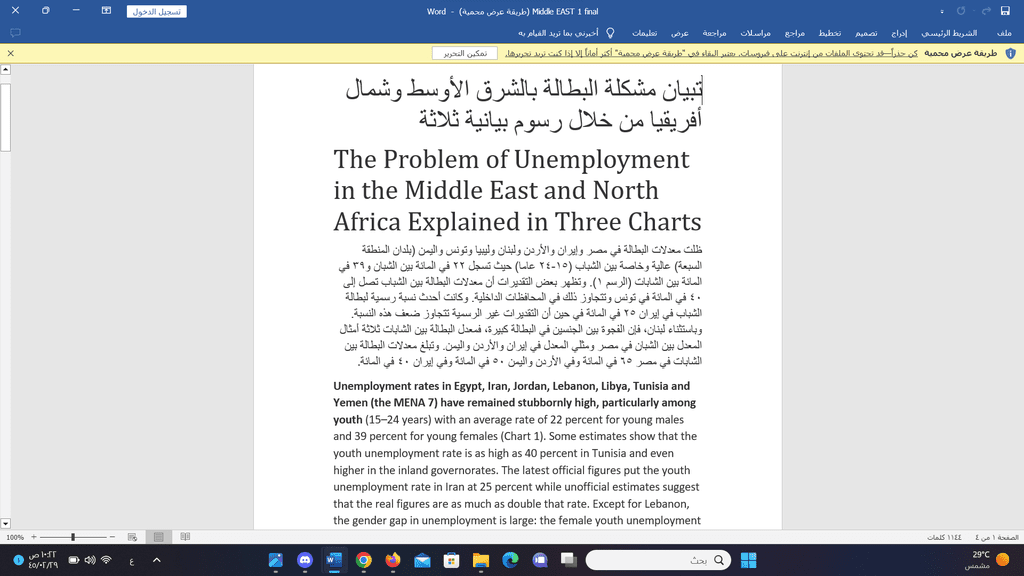Click the Save icon in the title bar
The height and width of the screenshot is (576, 1024).
point(1005,11)
